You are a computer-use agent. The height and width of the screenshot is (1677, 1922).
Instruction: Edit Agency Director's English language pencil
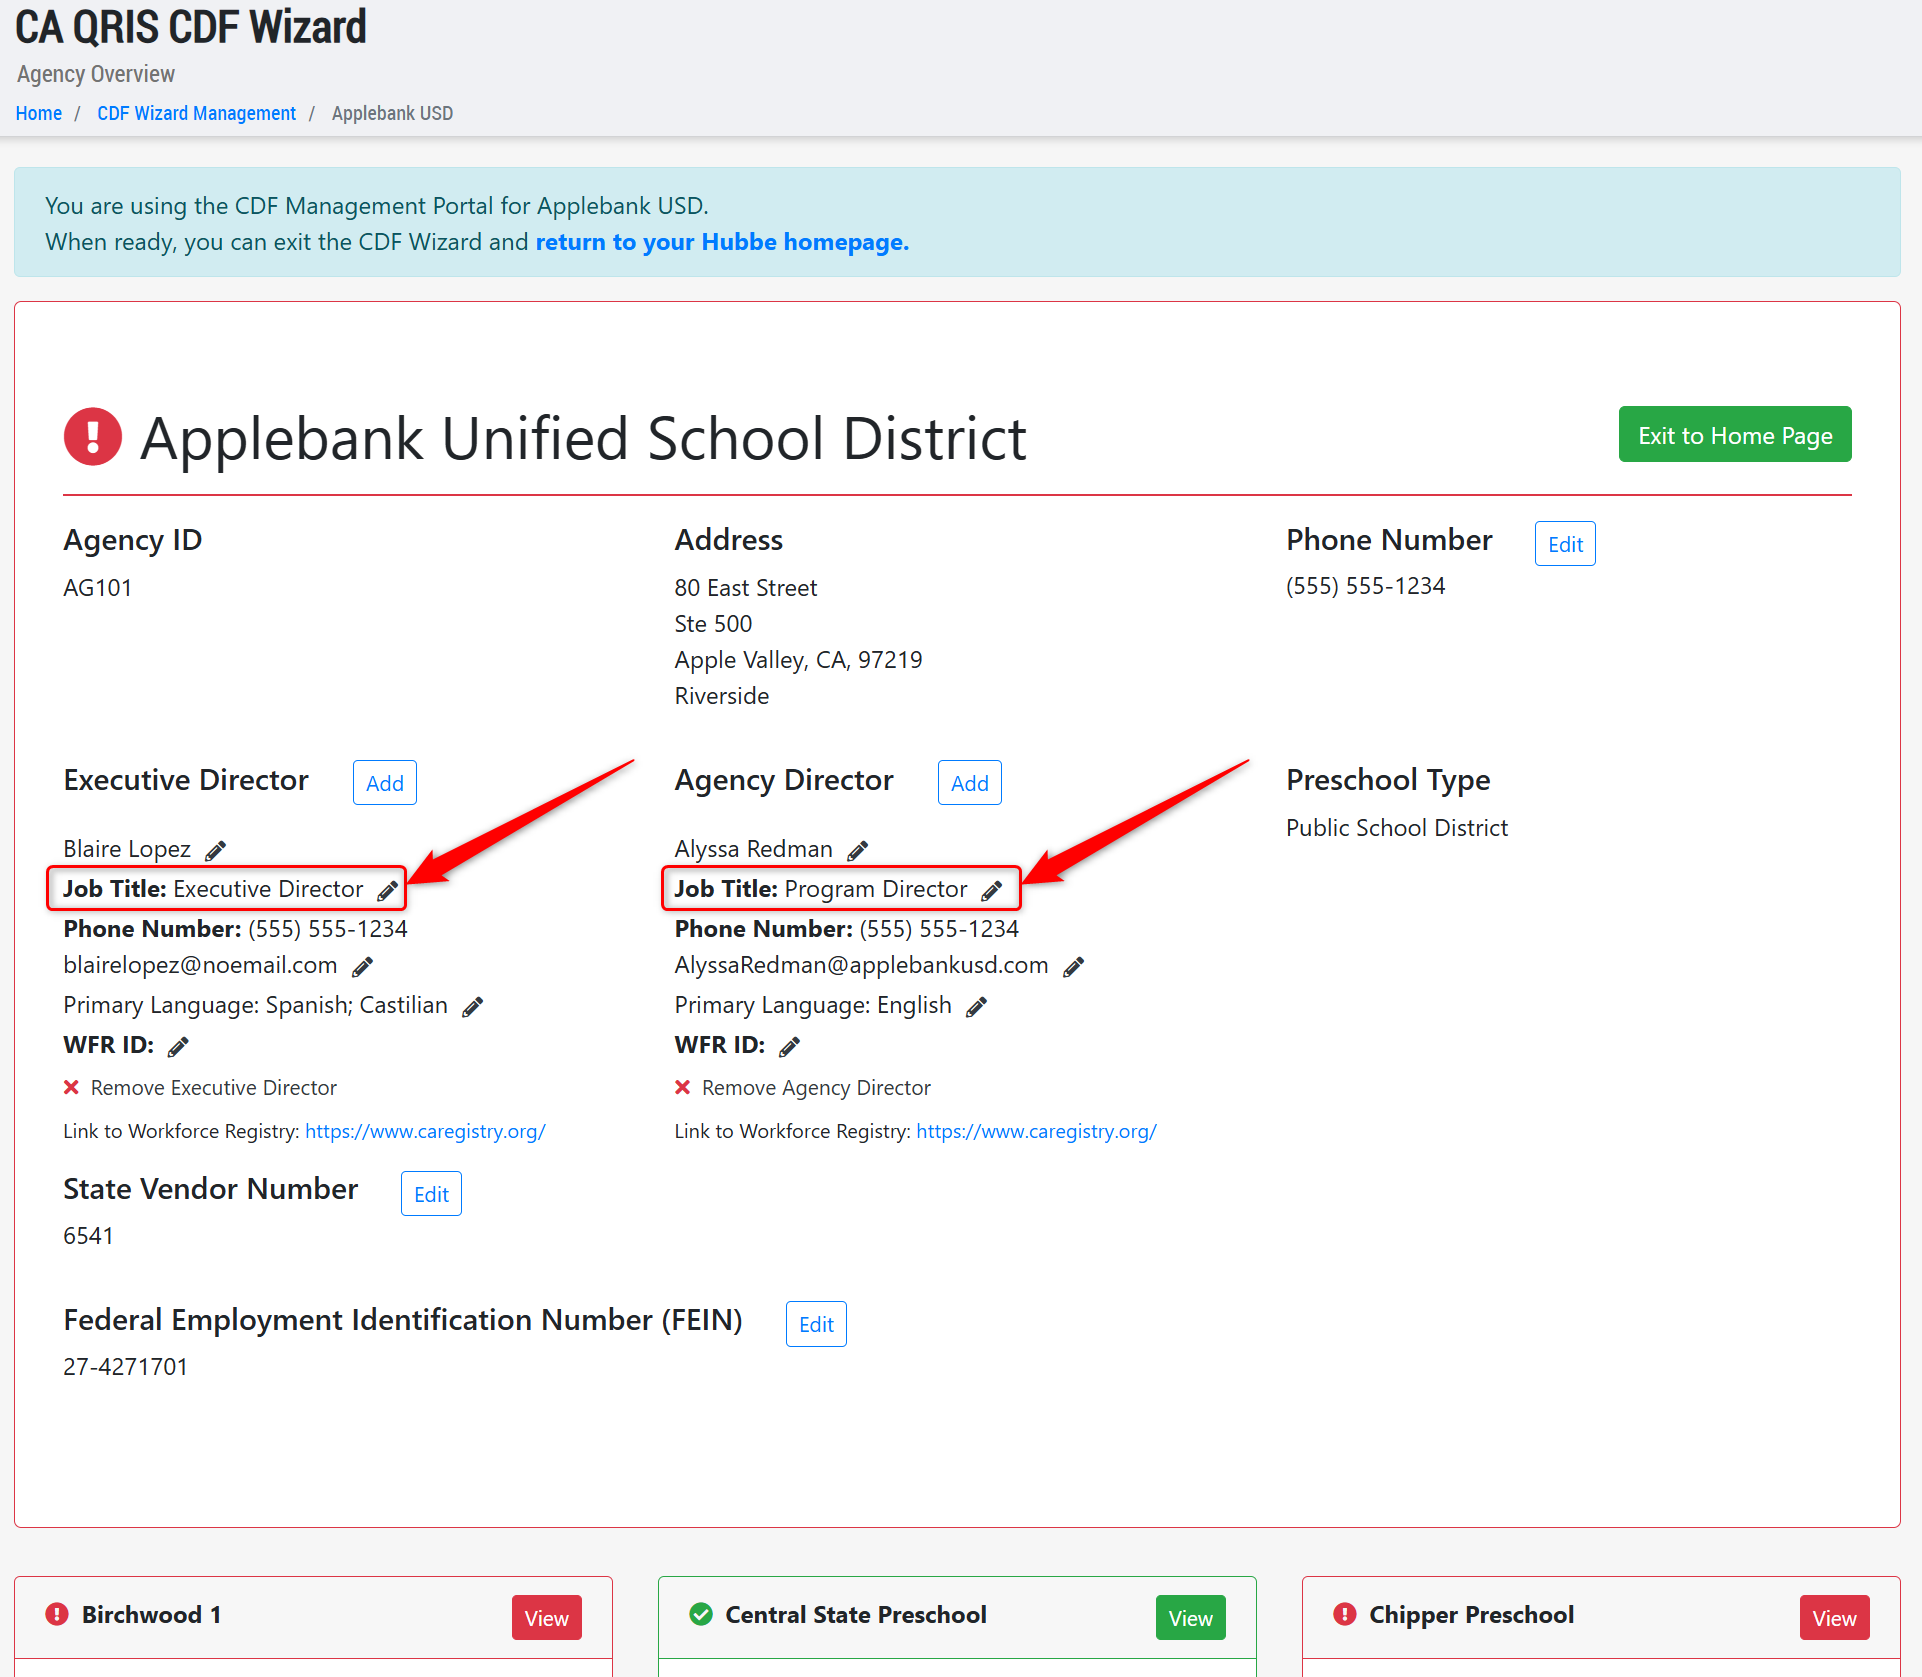coord(977,1006)
